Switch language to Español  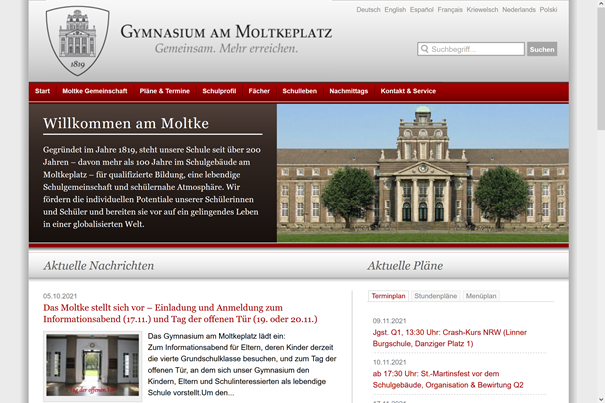[x=422, y=10]
